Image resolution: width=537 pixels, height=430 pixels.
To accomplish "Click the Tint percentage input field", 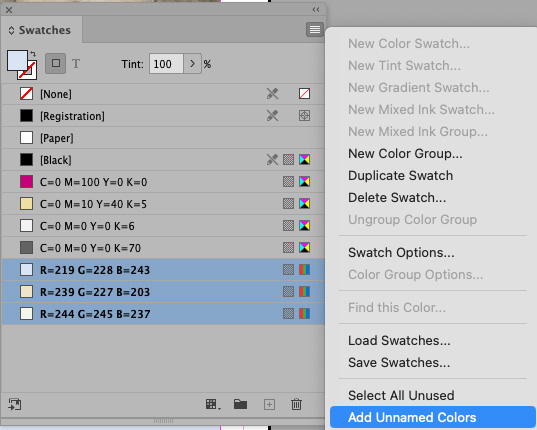I will (x=166, y=64).
